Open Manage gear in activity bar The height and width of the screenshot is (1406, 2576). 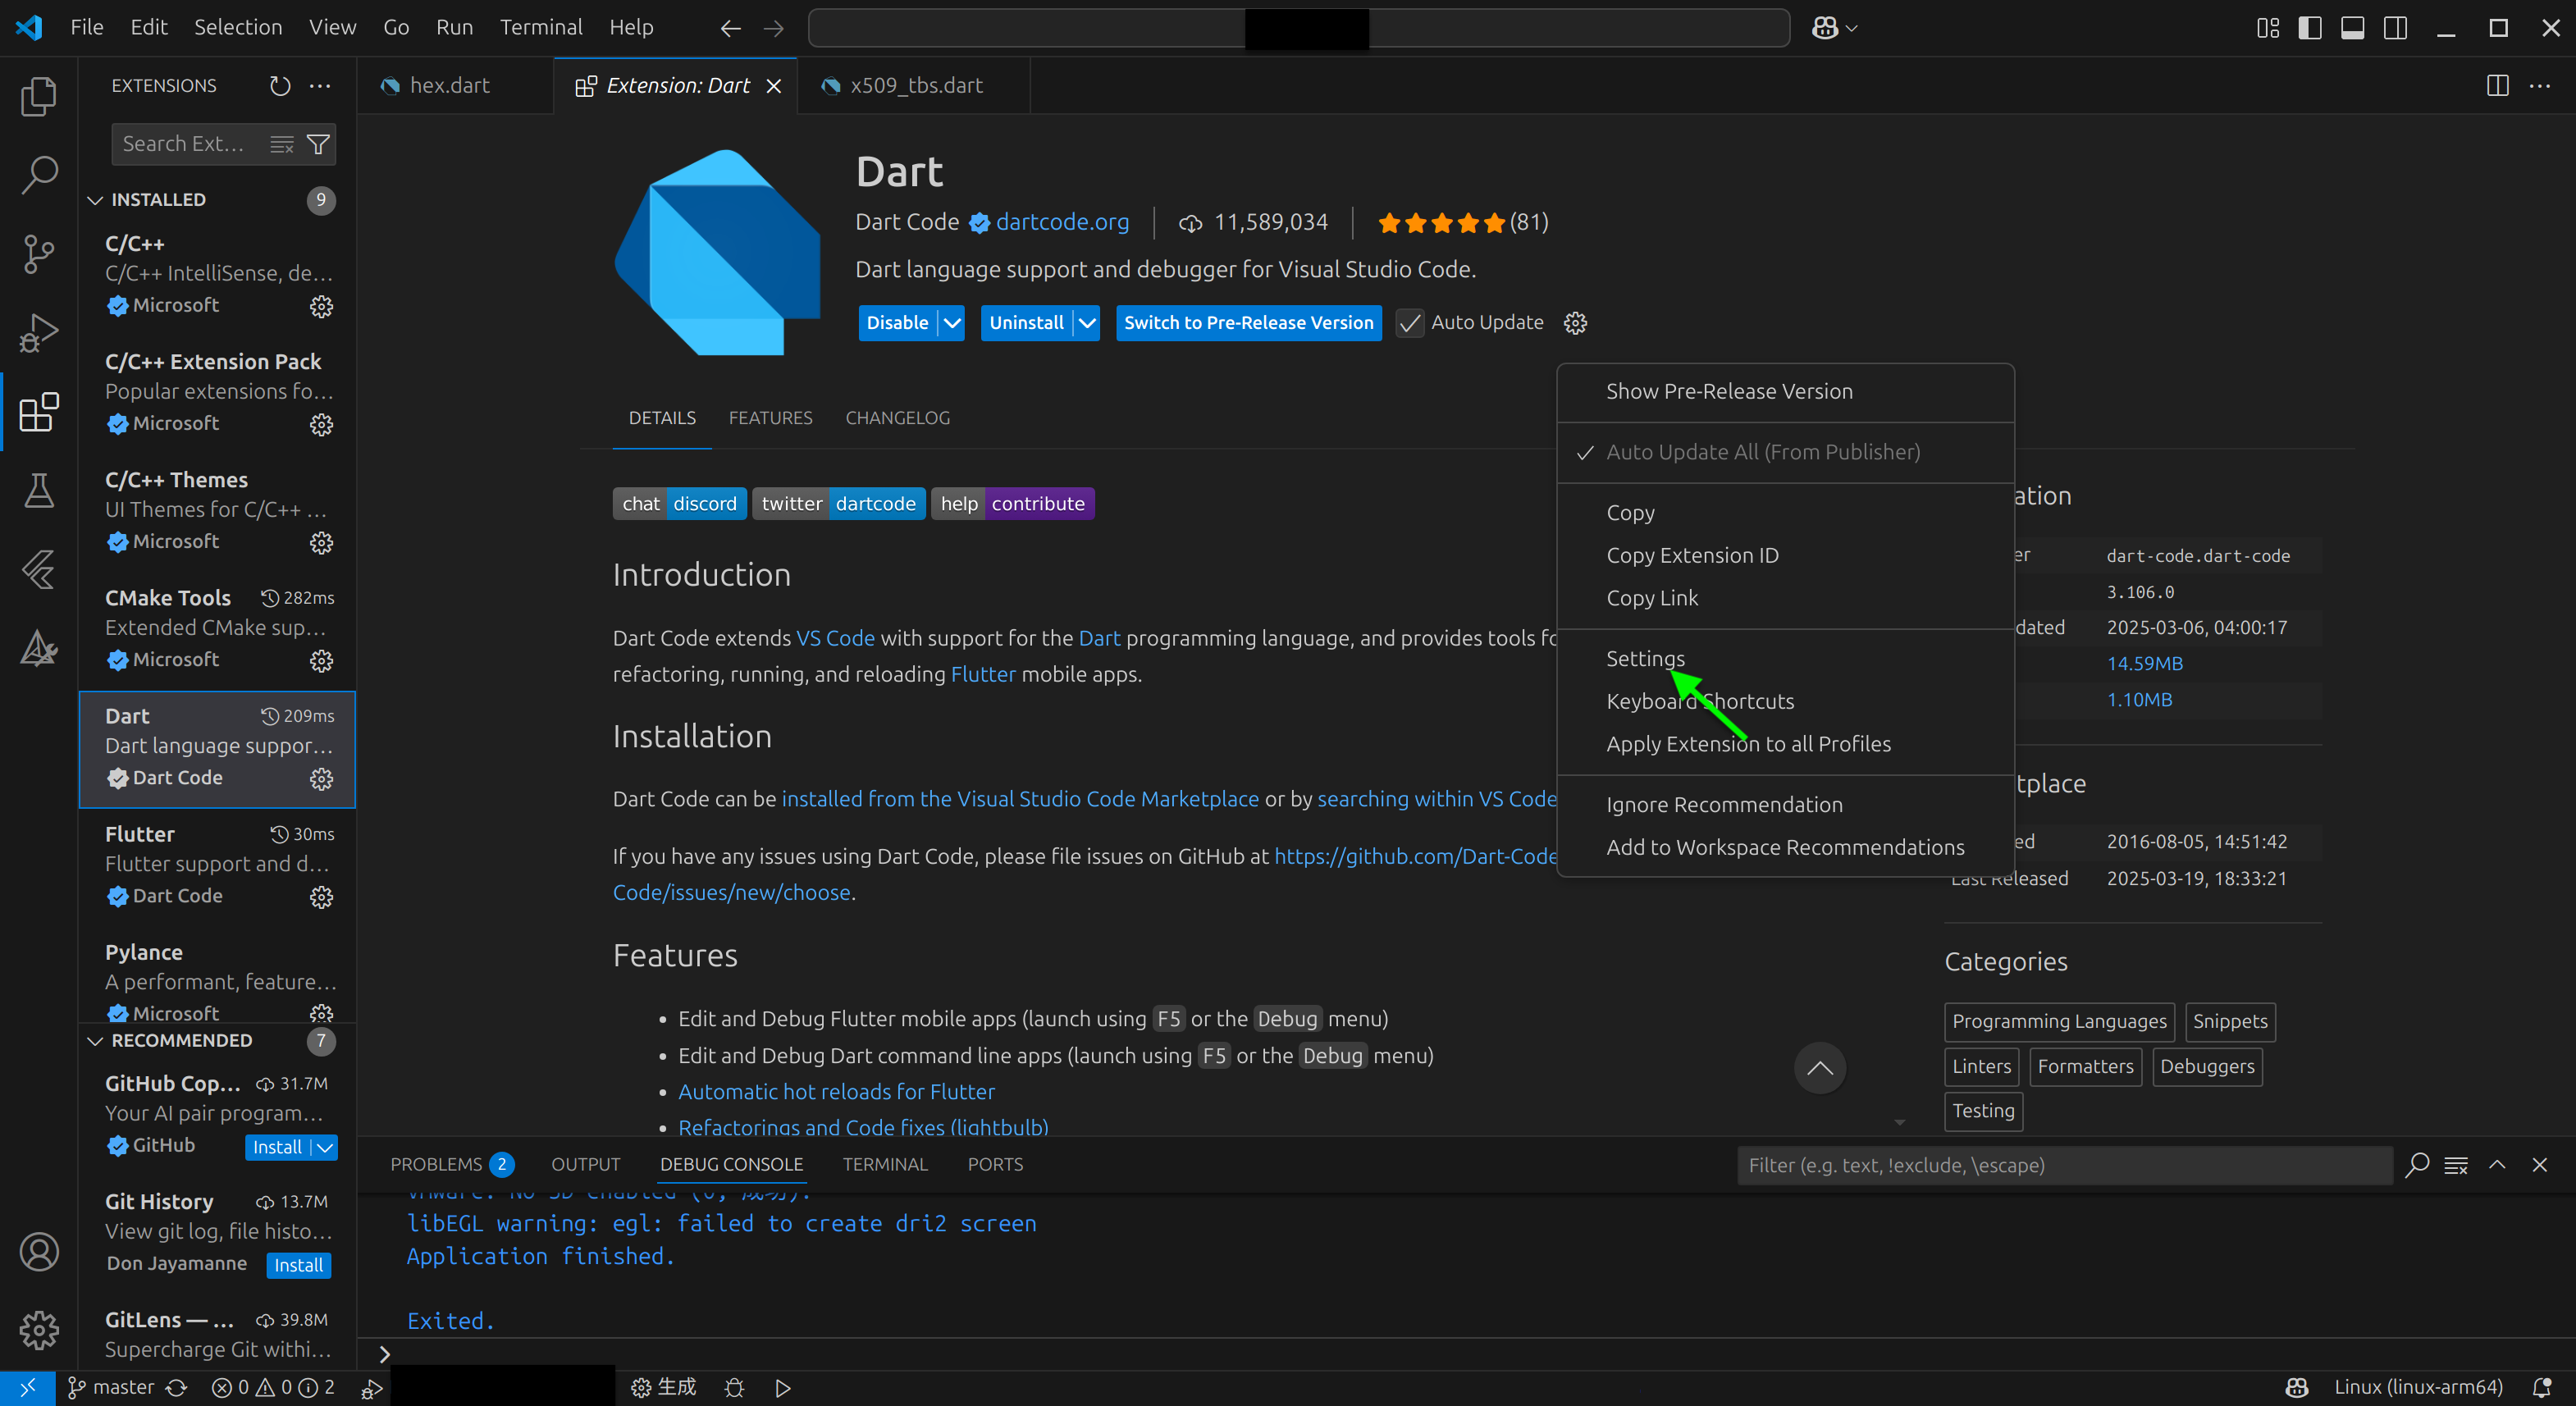click(39, 1330)
